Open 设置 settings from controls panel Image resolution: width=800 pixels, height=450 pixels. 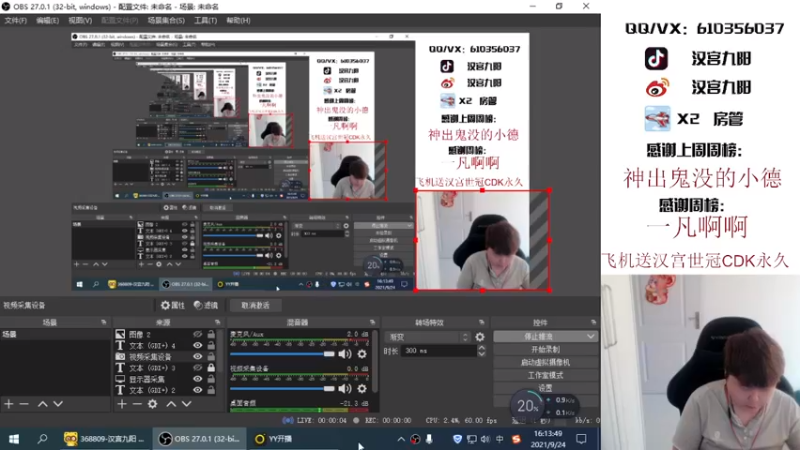(x=545, y=388)
